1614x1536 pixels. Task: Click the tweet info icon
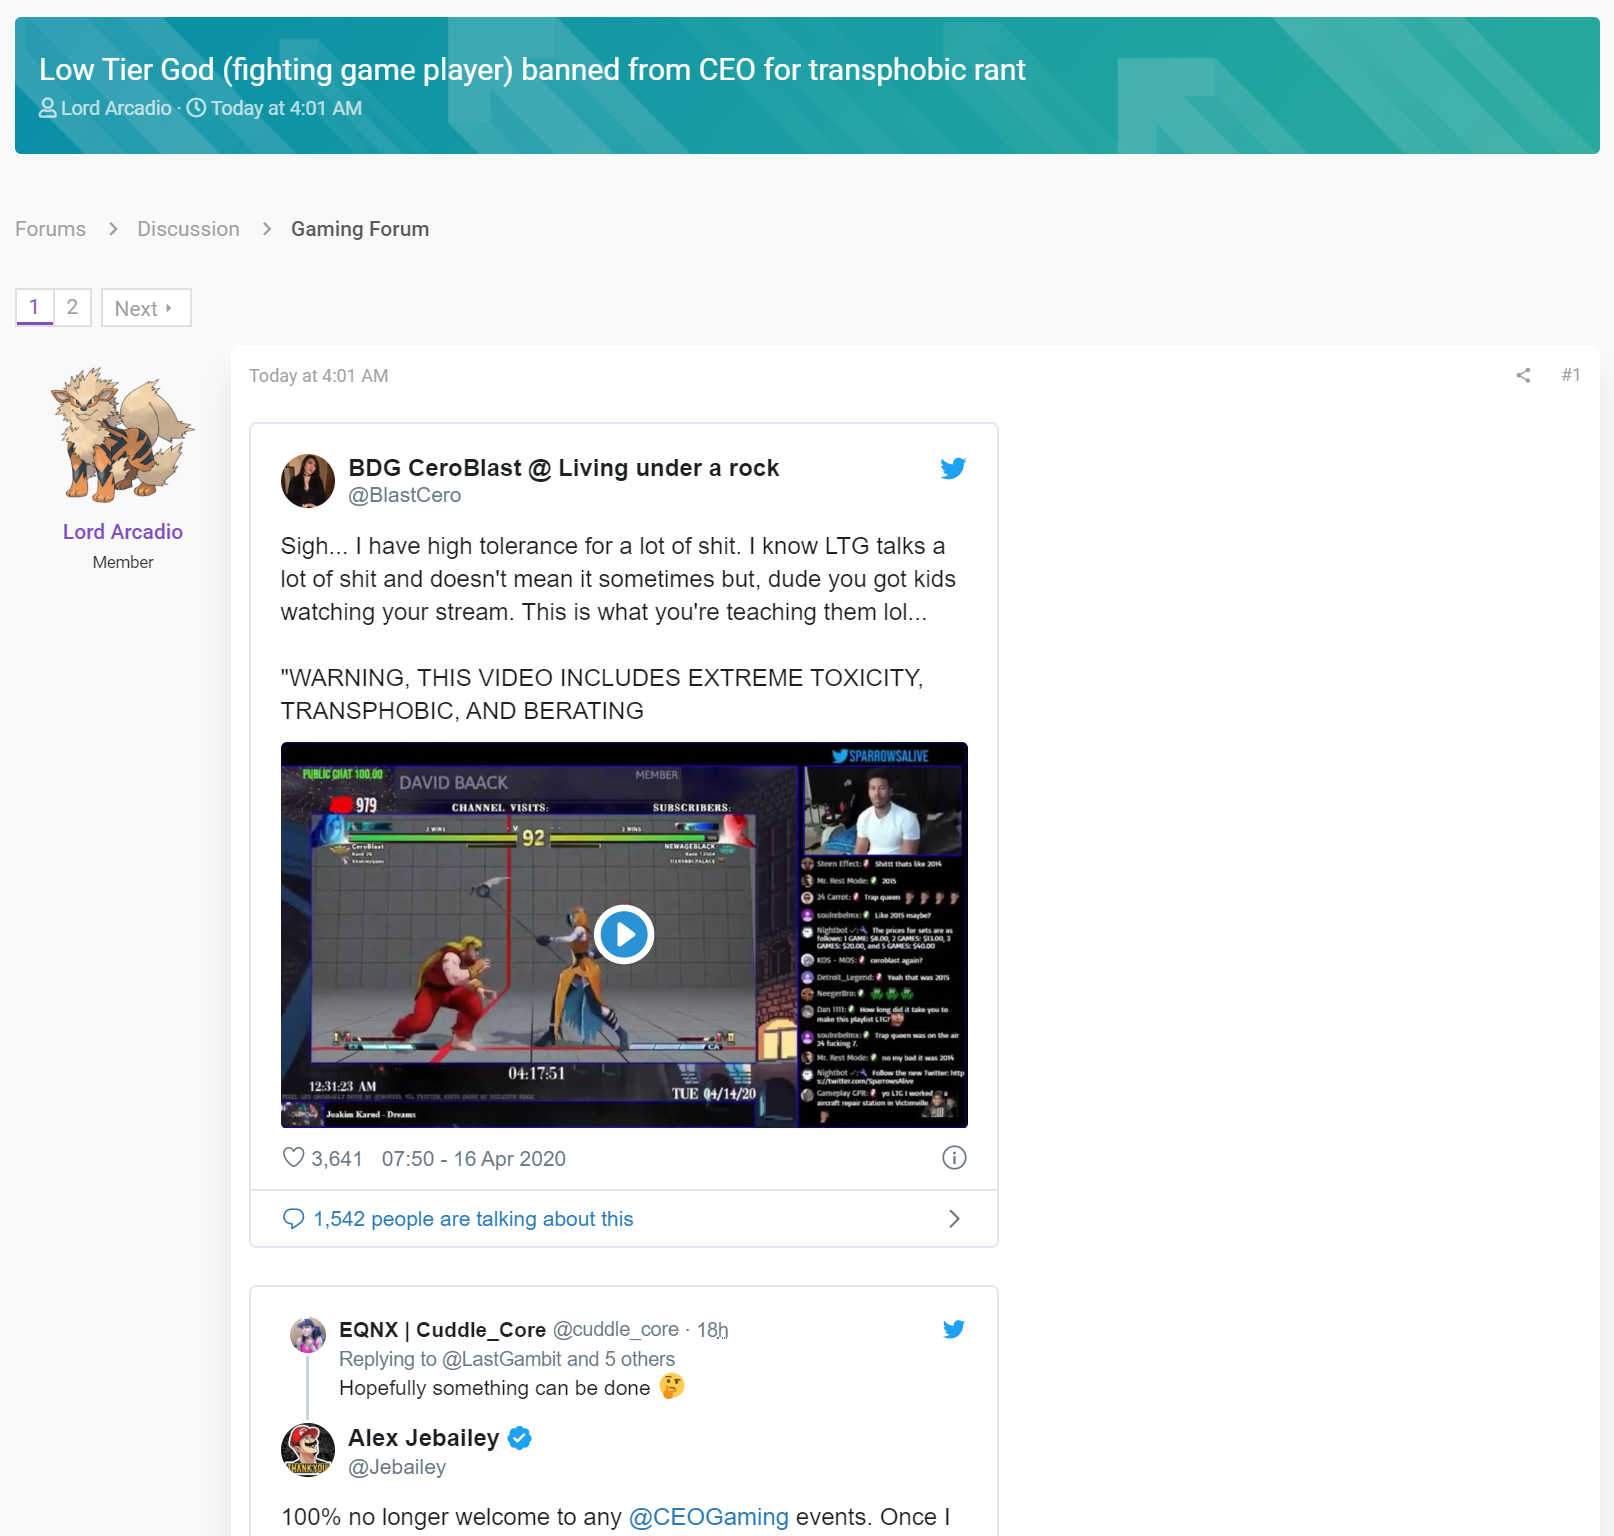(954, 1158)
